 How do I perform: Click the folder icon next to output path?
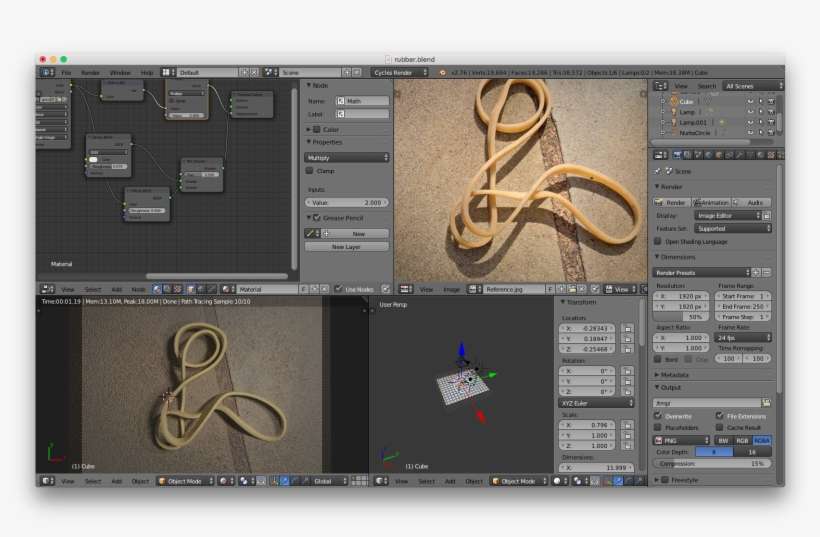tap(766, 403)
